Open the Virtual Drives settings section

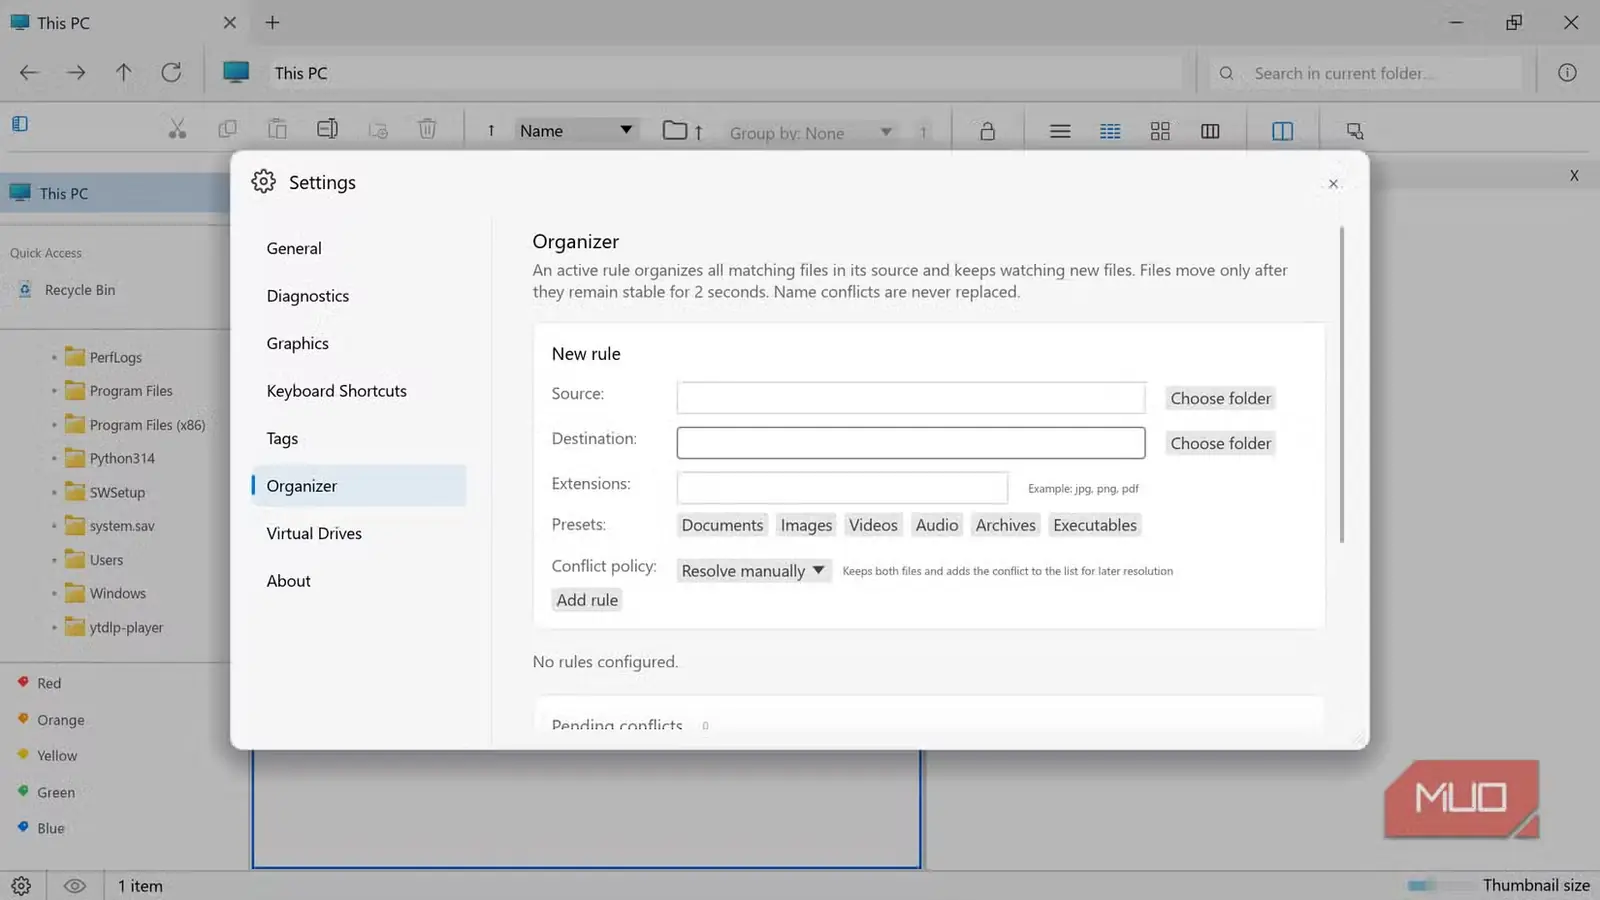coord(359,533)
